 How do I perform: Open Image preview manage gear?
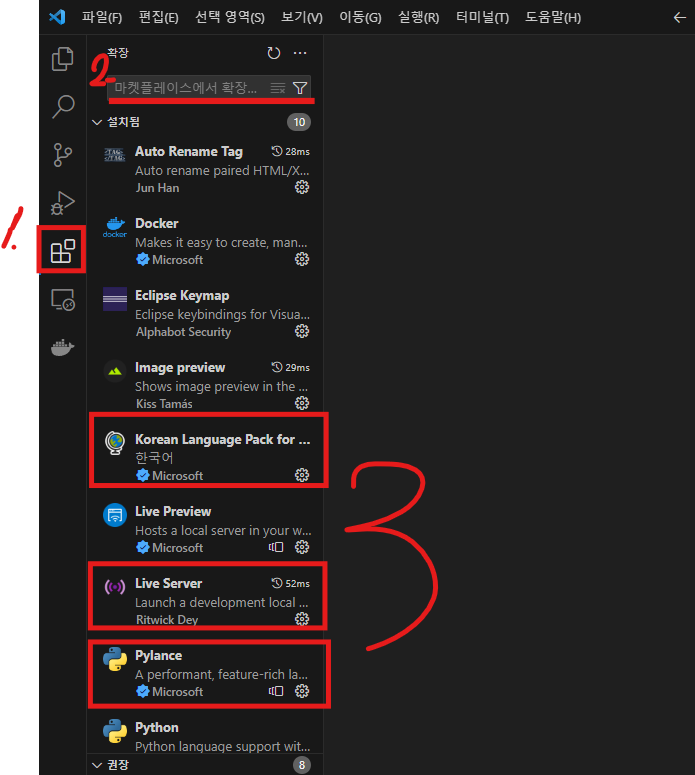[x=302, y=403]
